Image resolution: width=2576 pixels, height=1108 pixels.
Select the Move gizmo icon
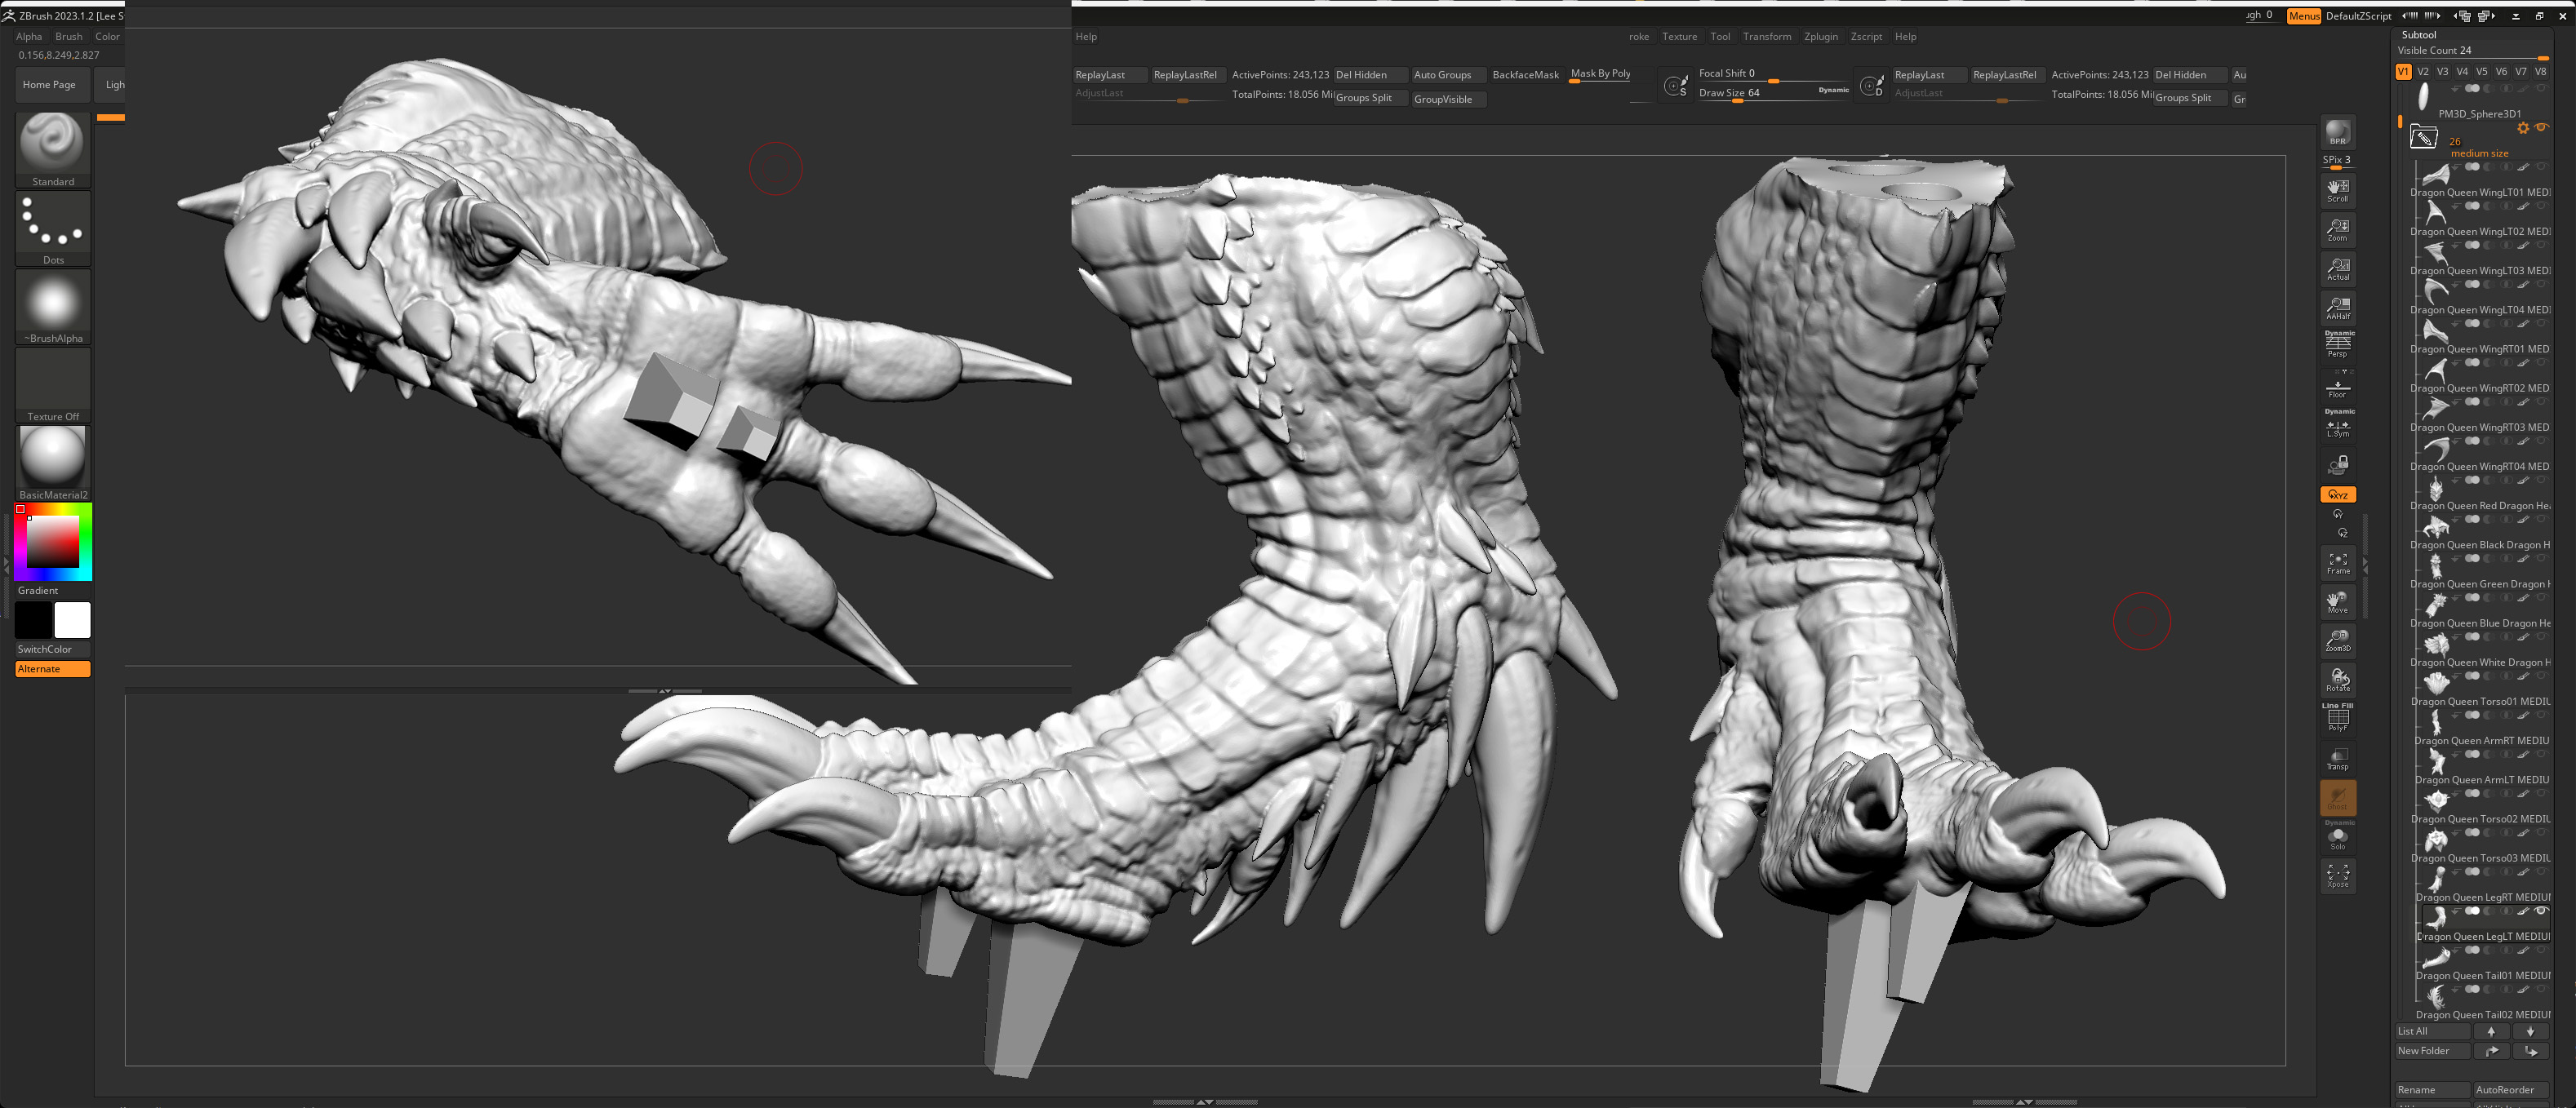pyautogui.click(x=2338, y=602)
